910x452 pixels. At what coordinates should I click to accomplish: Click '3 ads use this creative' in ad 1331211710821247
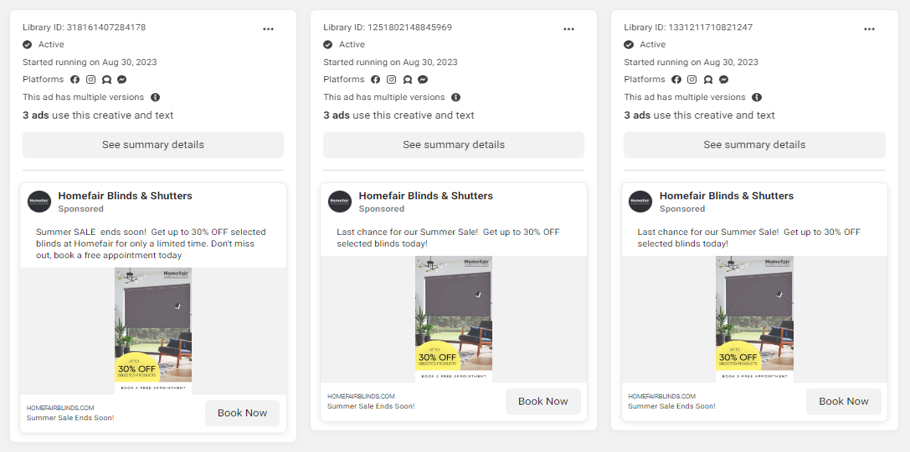(699, 115)
